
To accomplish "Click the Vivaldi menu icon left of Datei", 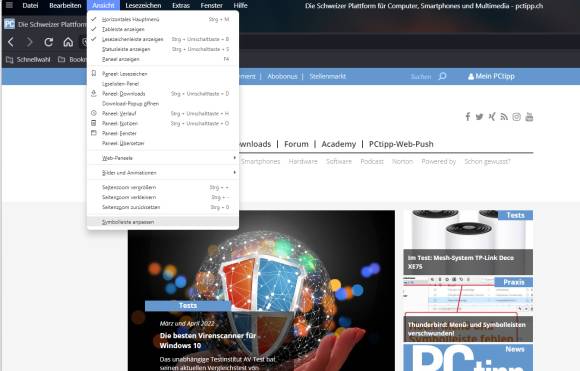I will (x=10, y=5).
